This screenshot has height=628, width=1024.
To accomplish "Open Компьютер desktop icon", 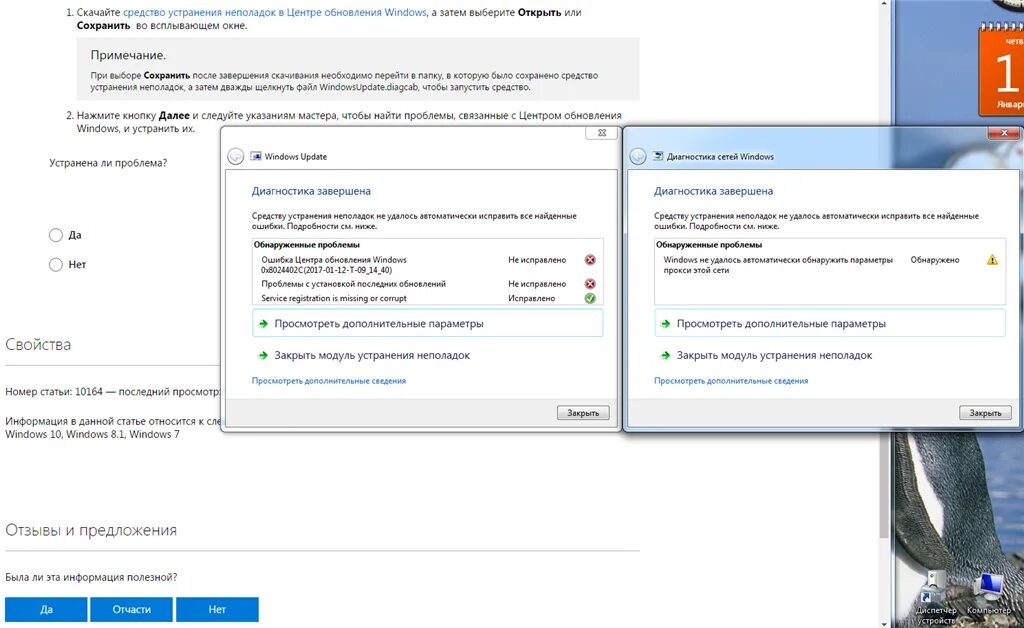I will pyautogui.click(x=989, y=594).
